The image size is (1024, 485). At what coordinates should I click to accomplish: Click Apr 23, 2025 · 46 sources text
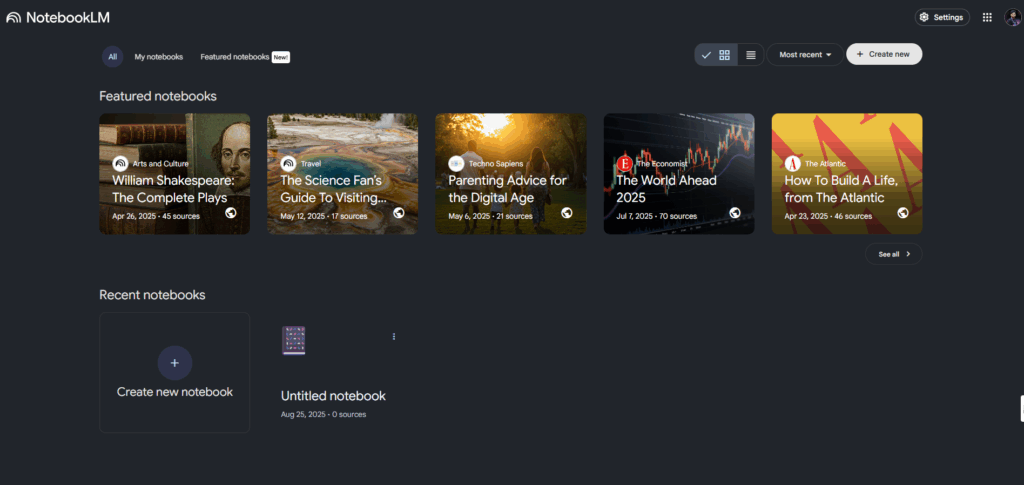tap(828, 216)
